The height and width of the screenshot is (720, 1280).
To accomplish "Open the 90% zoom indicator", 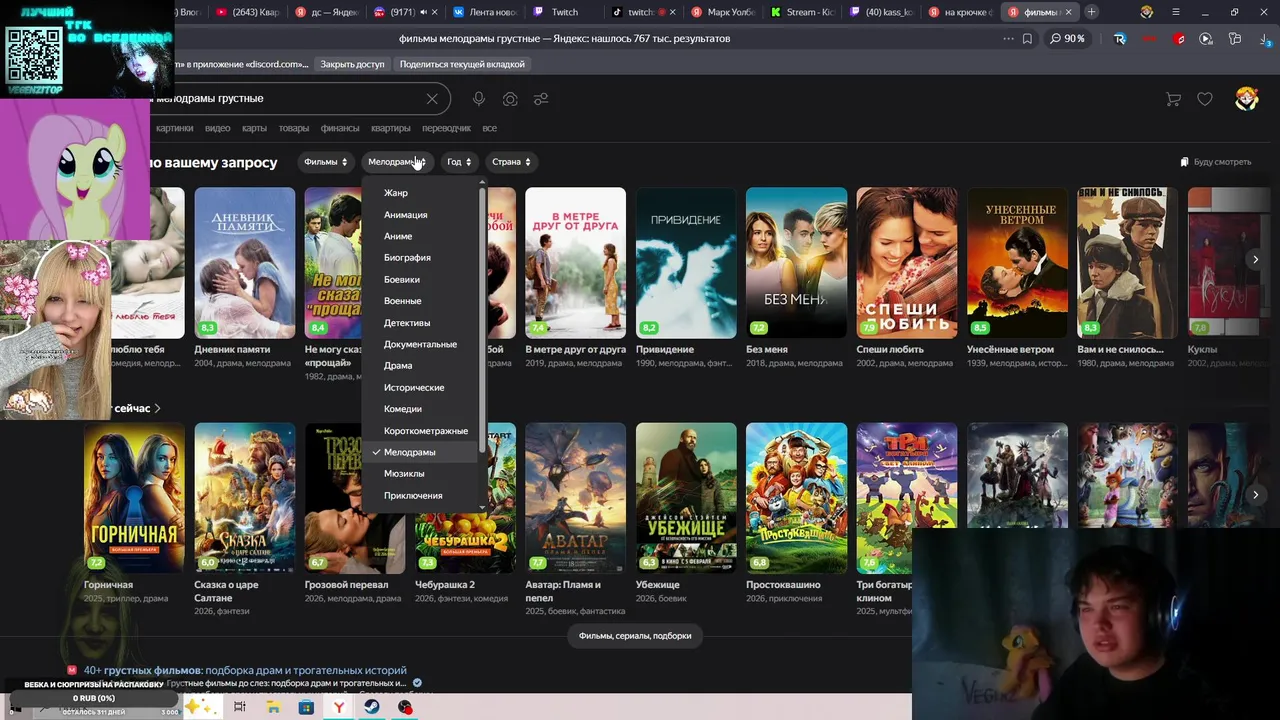I will point(1067,38).
